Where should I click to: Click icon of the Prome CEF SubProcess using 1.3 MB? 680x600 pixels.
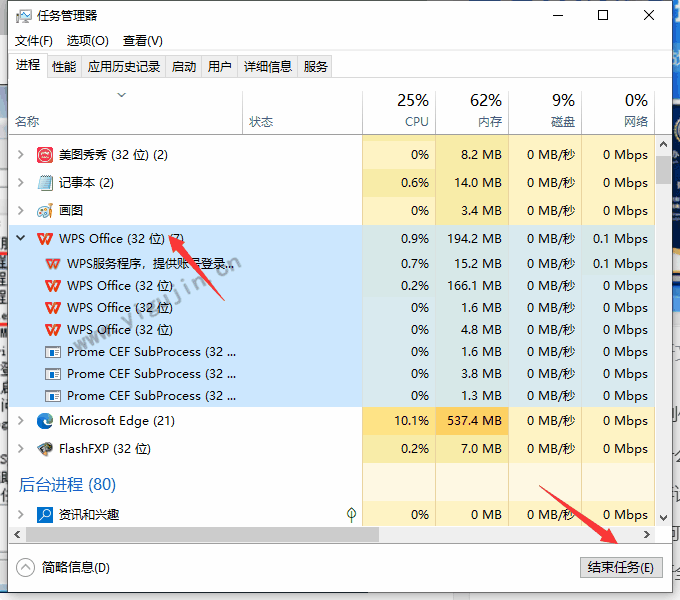[x=53, y=396]
